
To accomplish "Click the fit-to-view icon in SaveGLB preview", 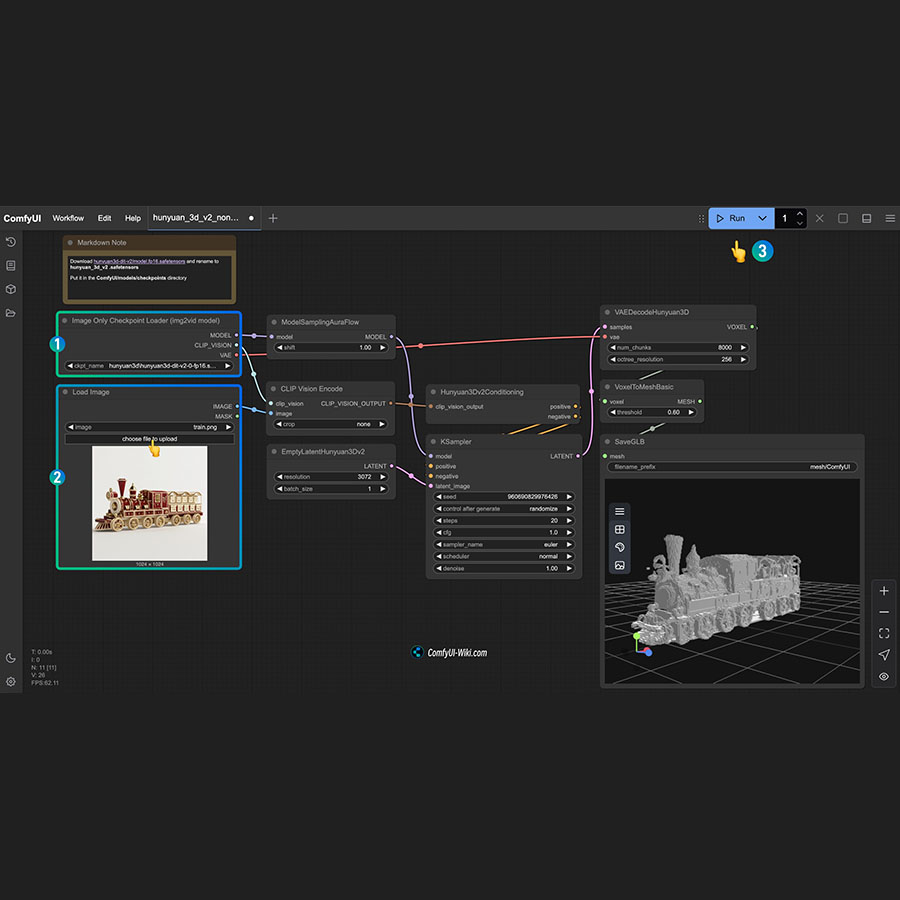I will pyautogui.click(x=884, y=633).
